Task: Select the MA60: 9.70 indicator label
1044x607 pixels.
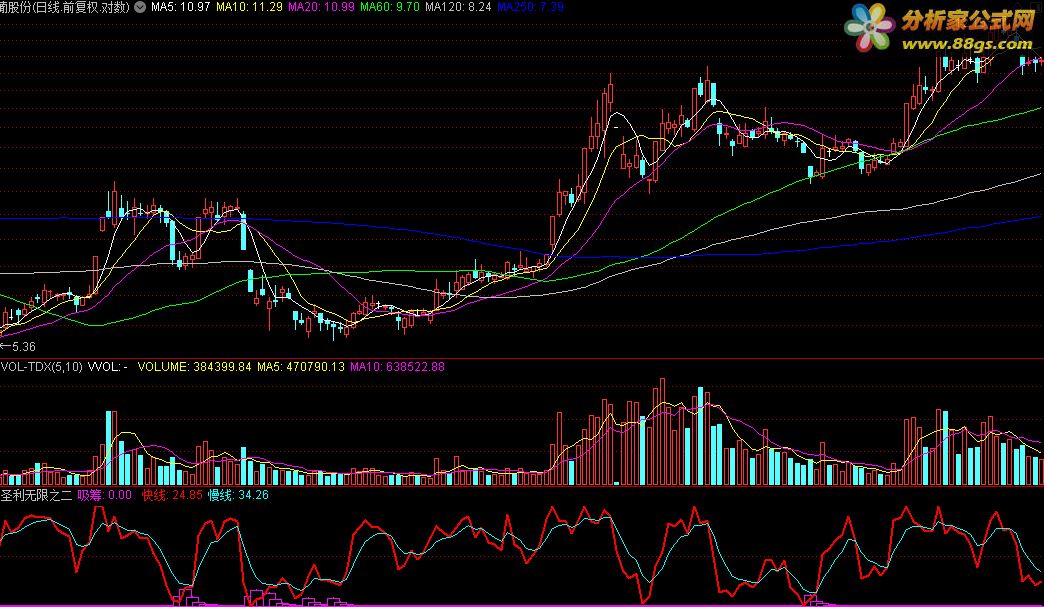Action: coord(390,7)
